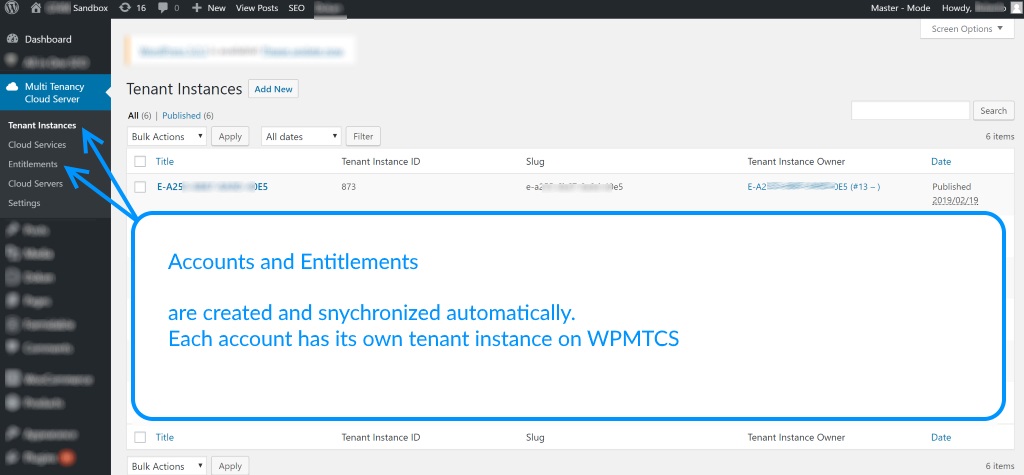
Task: Focus the tenant instances search field
Action: tap(910, 110)
